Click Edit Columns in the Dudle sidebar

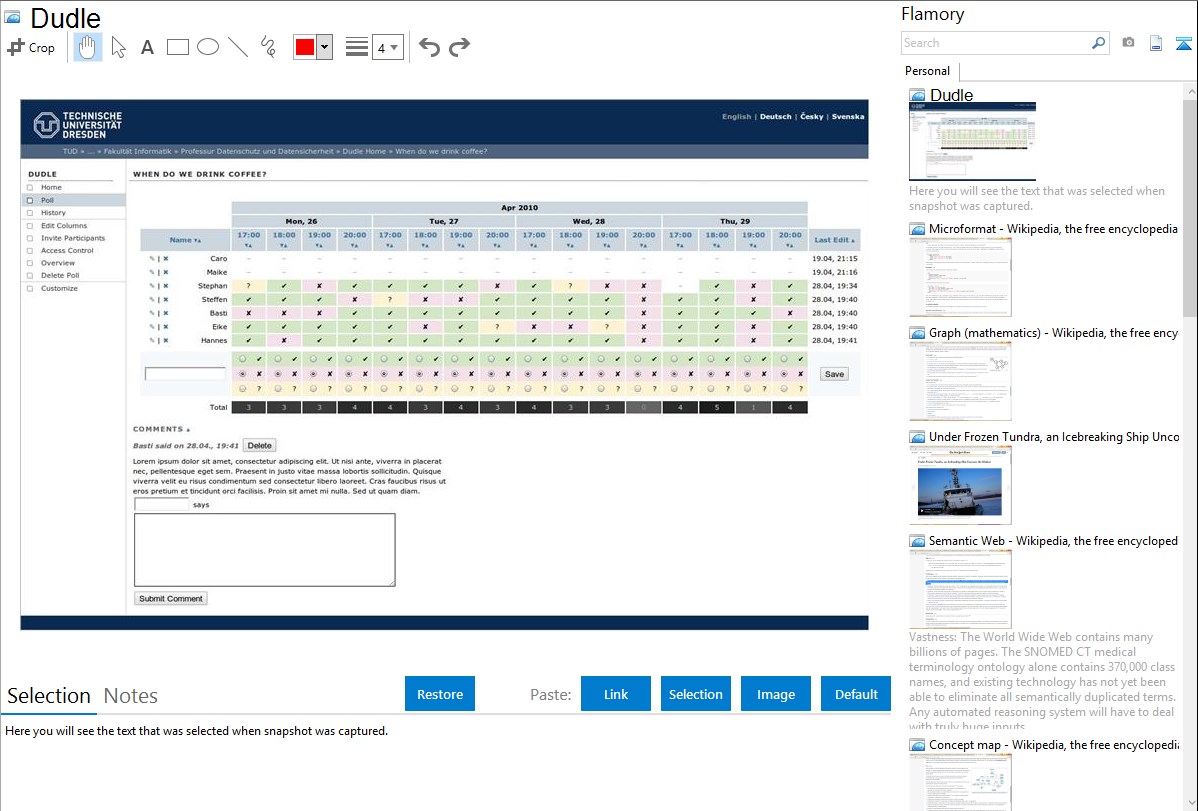(63, 225)
